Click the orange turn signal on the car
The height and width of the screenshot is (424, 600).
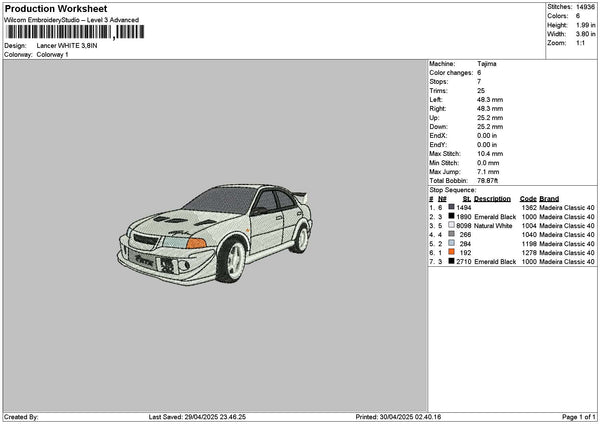[x=196, y=243]
